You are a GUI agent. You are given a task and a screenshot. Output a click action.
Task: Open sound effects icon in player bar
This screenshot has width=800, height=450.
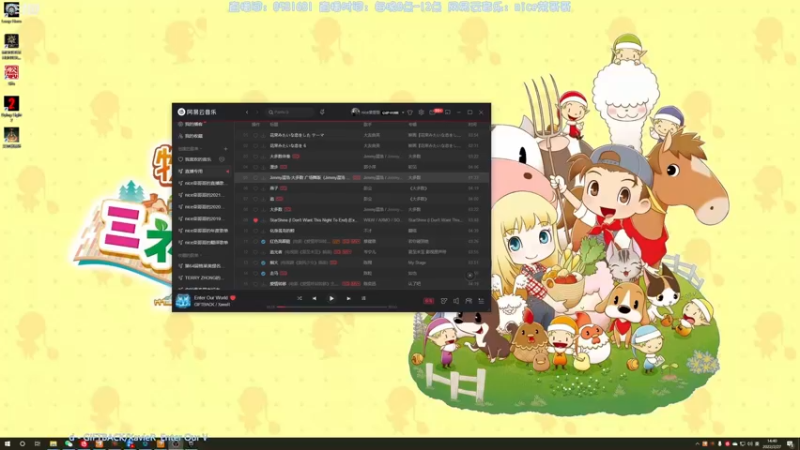444,301
